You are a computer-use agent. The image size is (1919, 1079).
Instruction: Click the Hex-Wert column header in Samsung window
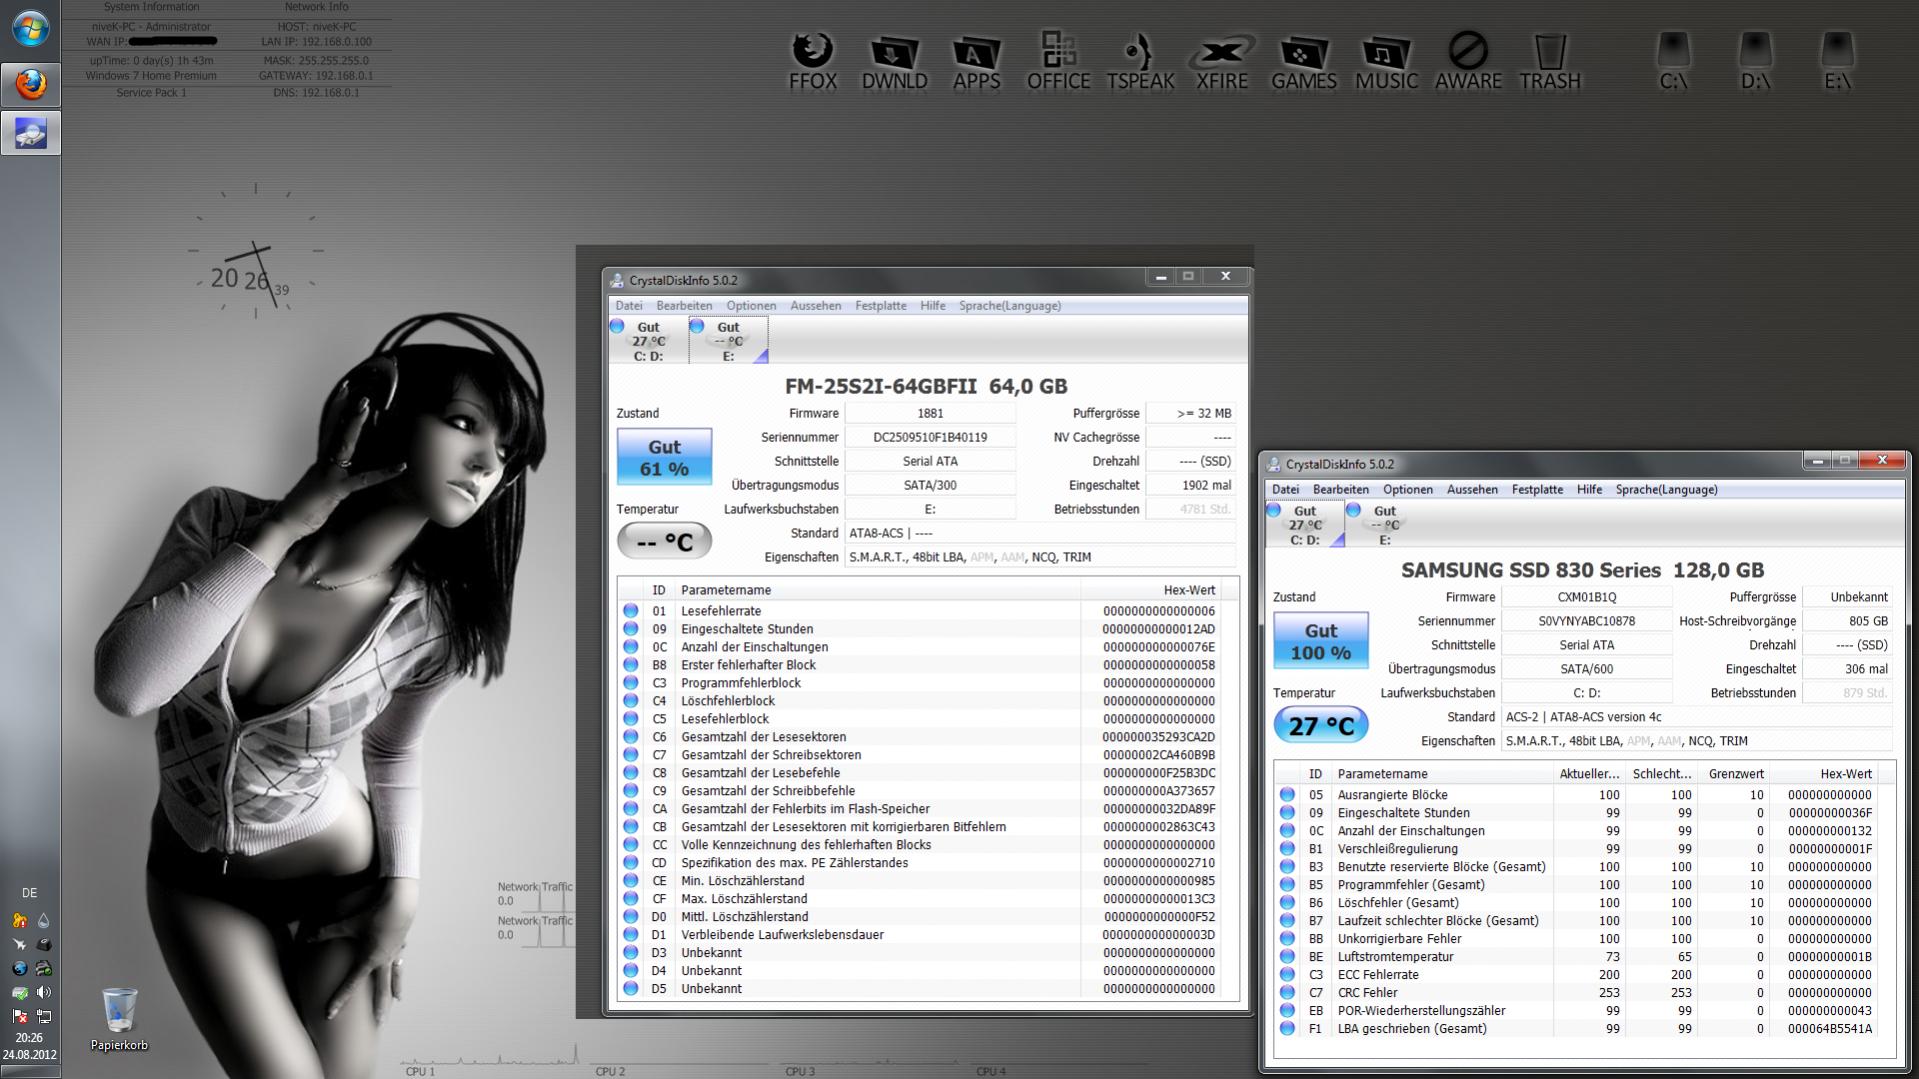tap(1825, 774)
